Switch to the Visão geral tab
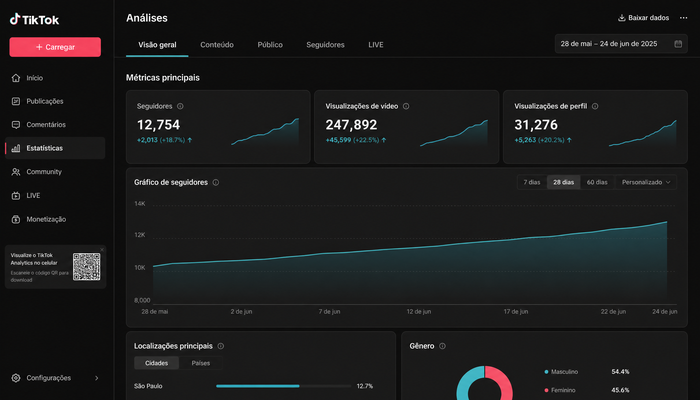Screen dimensions: 700x400 tap(157, 45)
